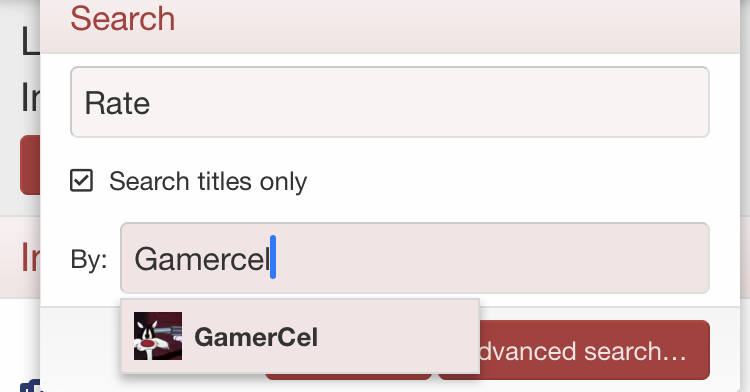
Task: Place cursor after the word Rate
Action: tap(151, 103)
